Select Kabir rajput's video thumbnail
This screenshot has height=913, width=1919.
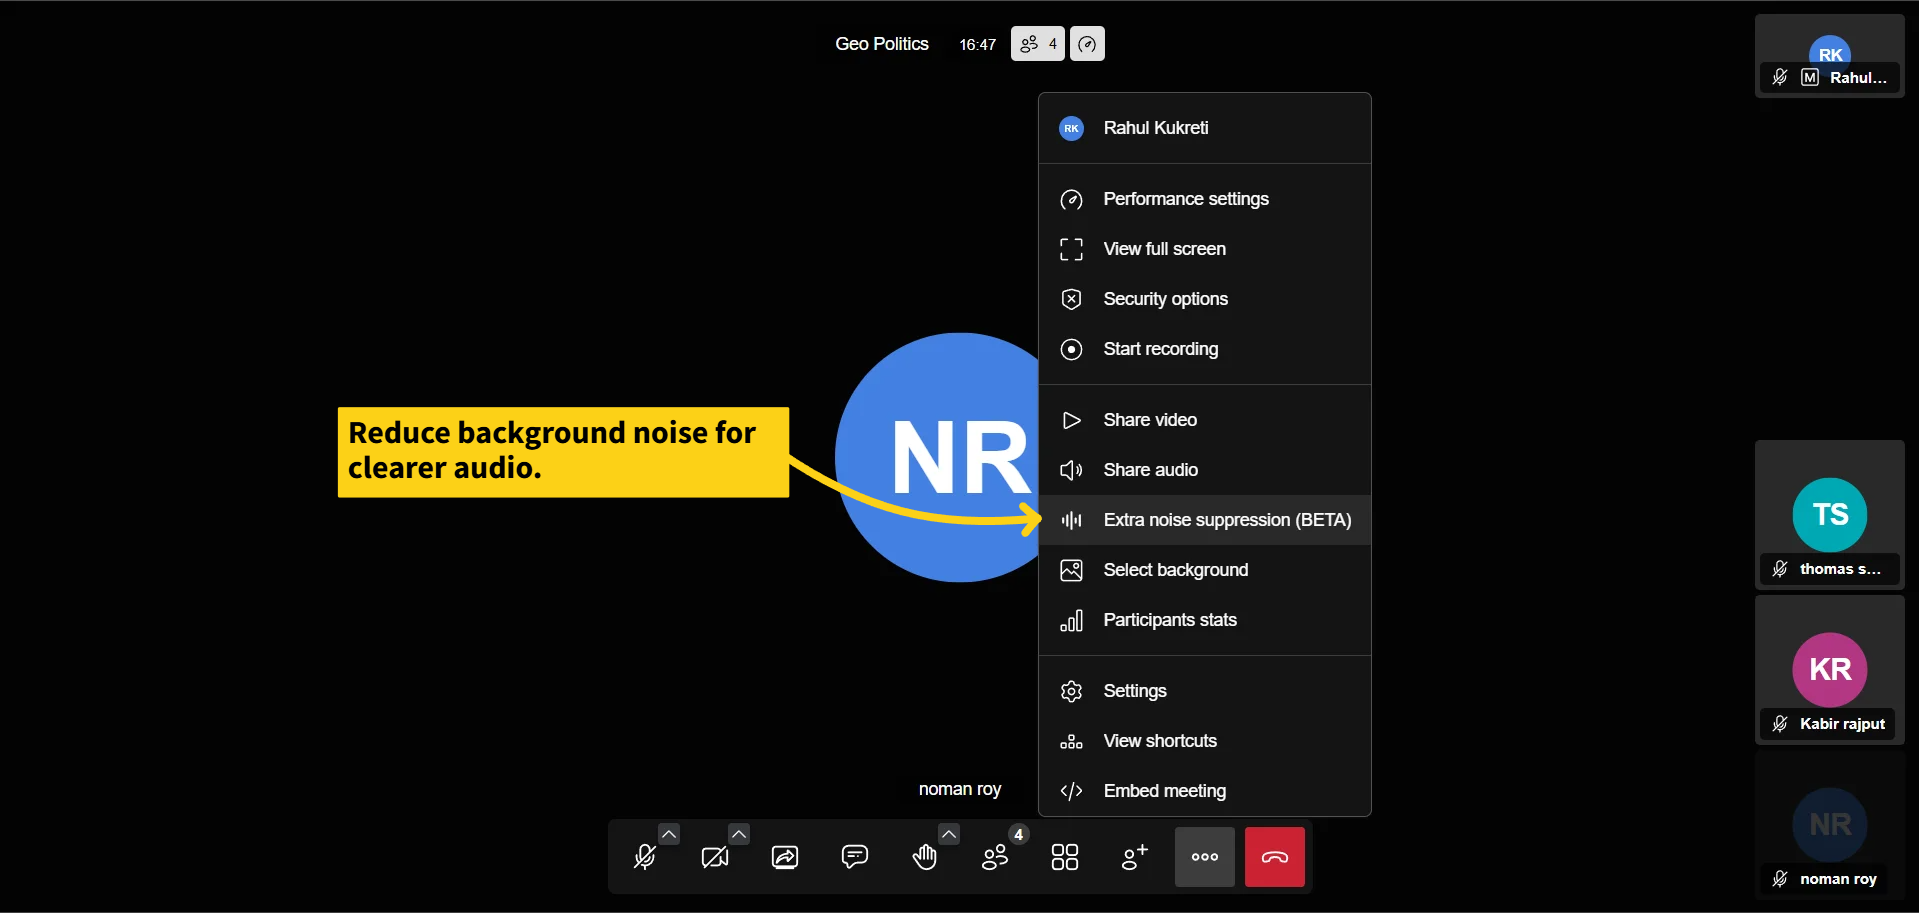click(1829, 670)
